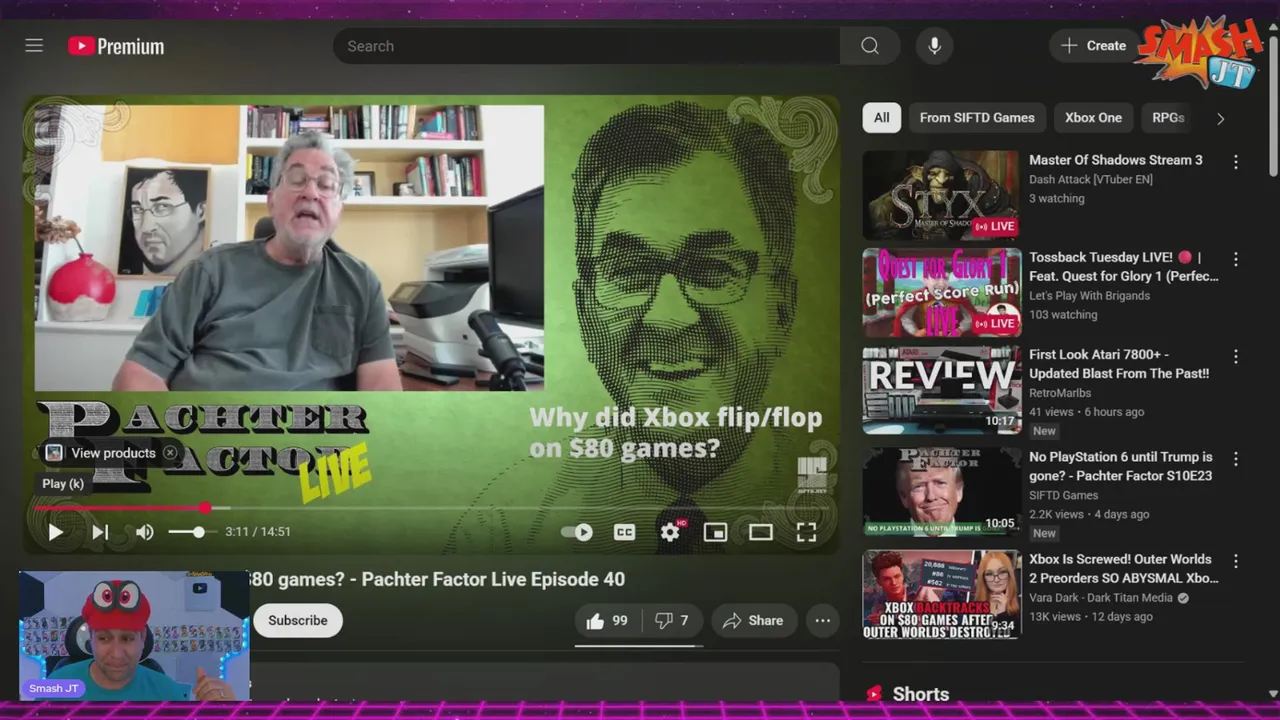
Task: Open Xbox Is Screwed video thumbnail
Action: pos(941,594)
